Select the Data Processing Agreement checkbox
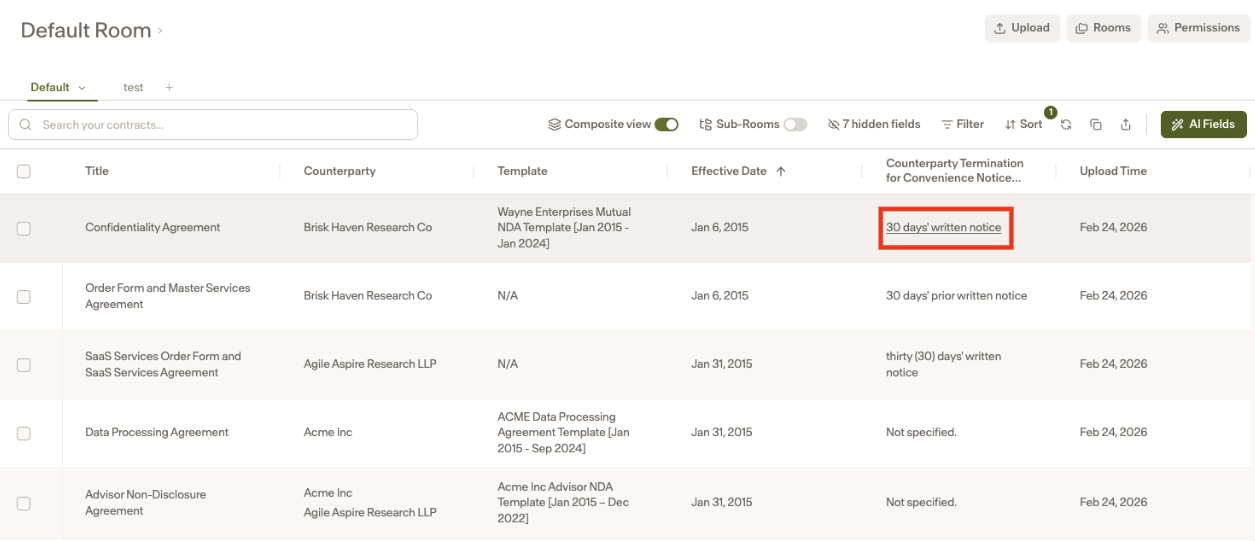 point(24,433)
